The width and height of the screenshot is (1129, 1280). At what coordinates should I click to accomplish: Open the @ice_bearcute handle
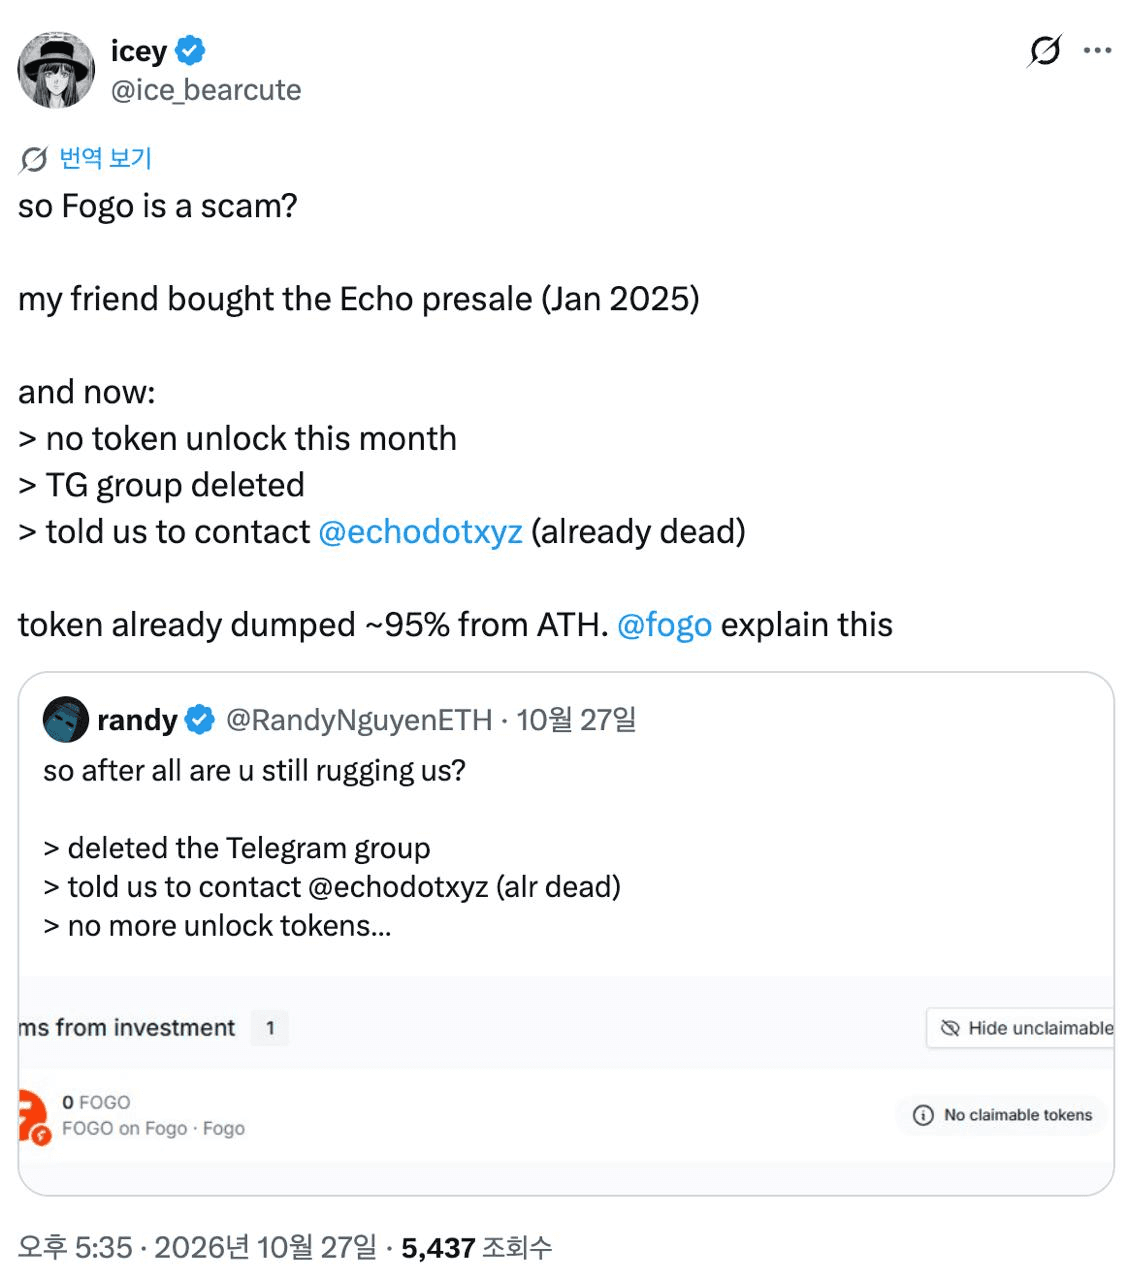206,90
